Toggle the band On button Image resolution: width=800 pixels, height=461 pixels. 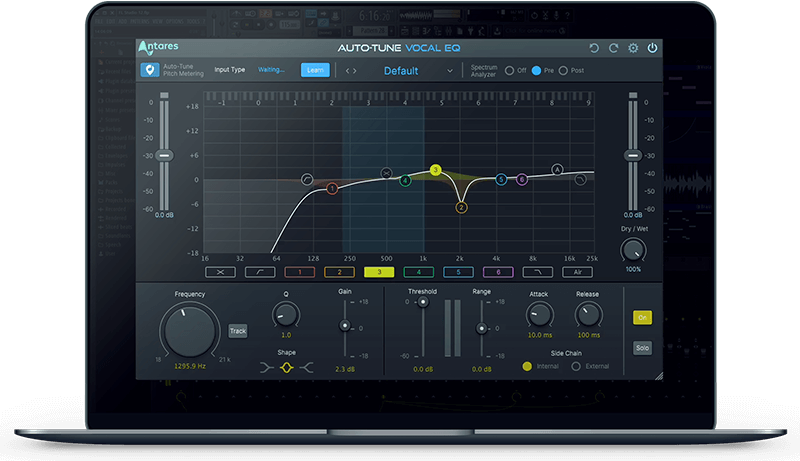(642, 317)
